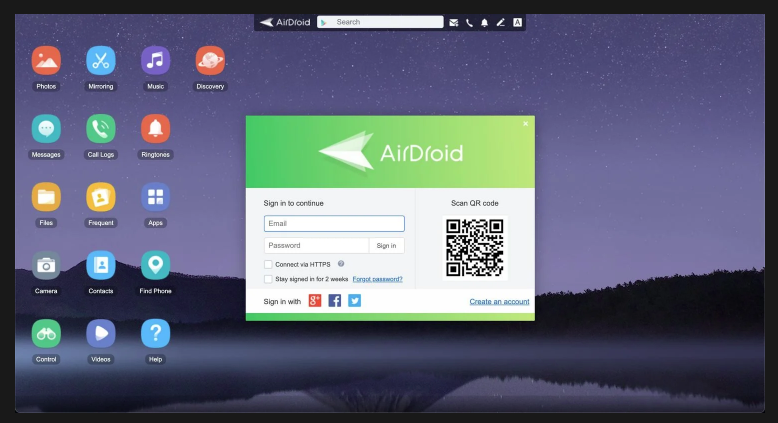Screen dimensions: 778x423
Task: Open the Music app icon
Action: 155,60
